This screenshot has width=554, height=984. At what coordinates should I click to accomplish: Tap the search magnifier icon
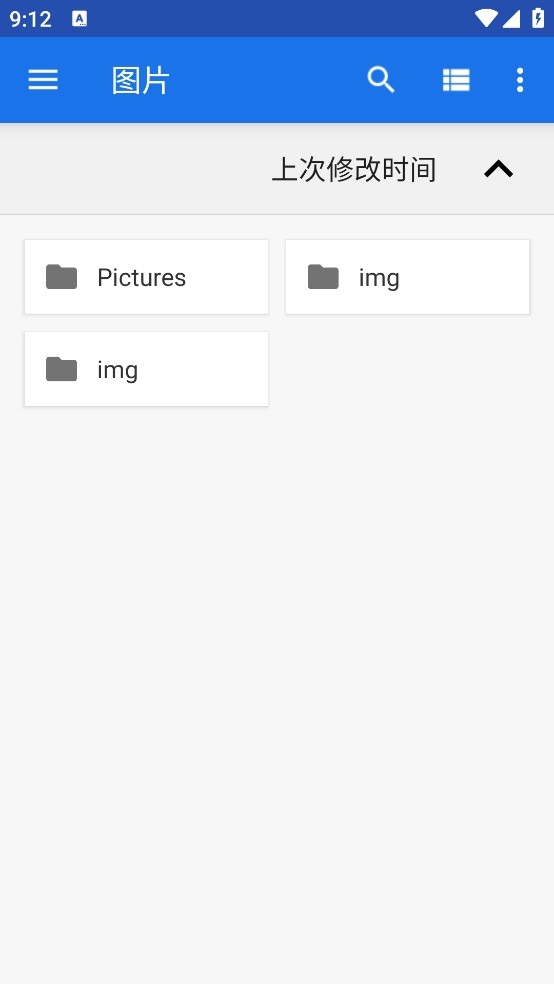(381, 80)
